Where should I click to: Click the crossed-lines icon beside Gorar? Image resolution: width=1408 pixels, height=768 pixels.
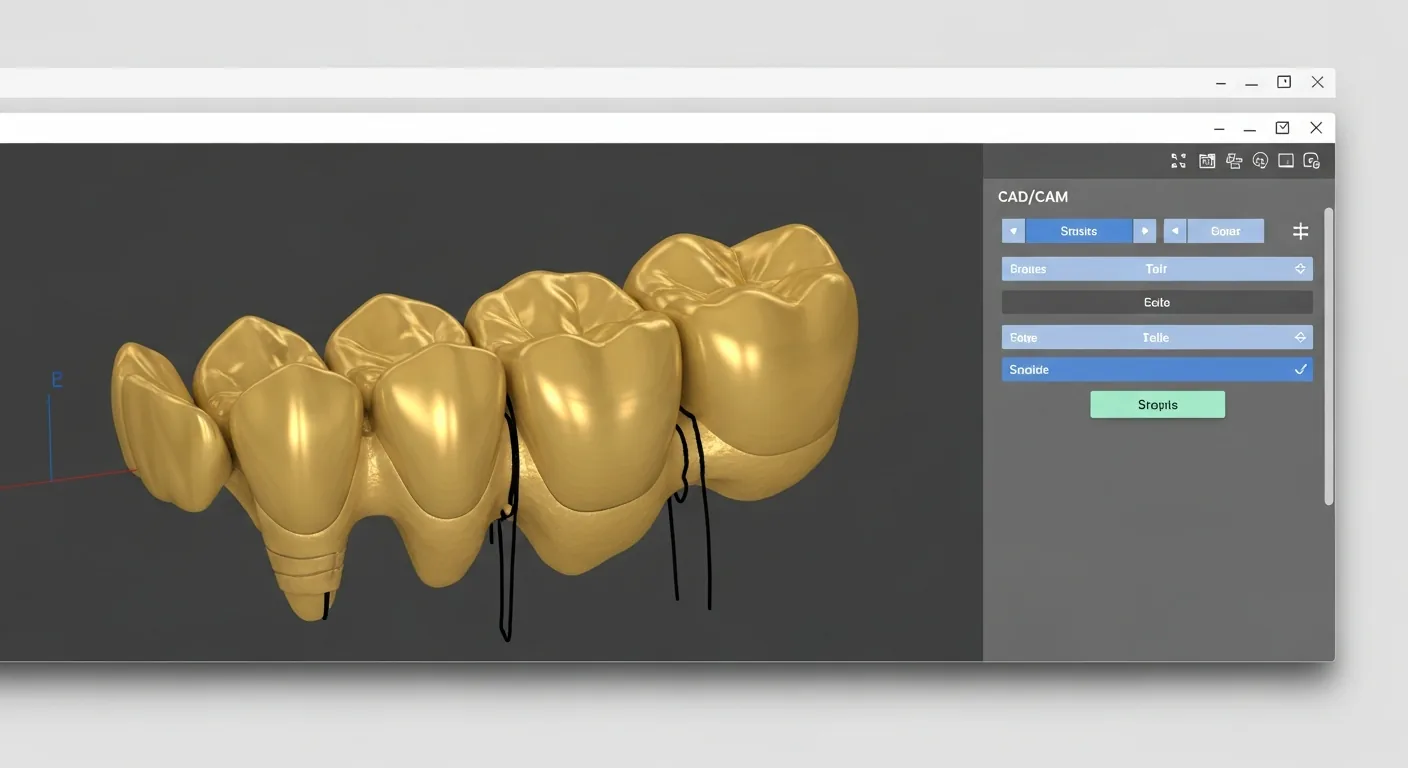point(1300,231)
